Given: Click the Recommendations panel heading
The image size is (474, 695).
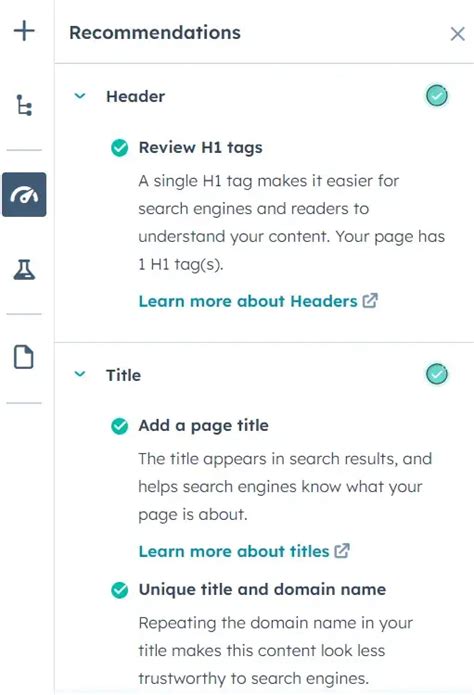Looking at the screenshot, I should 155,33.
